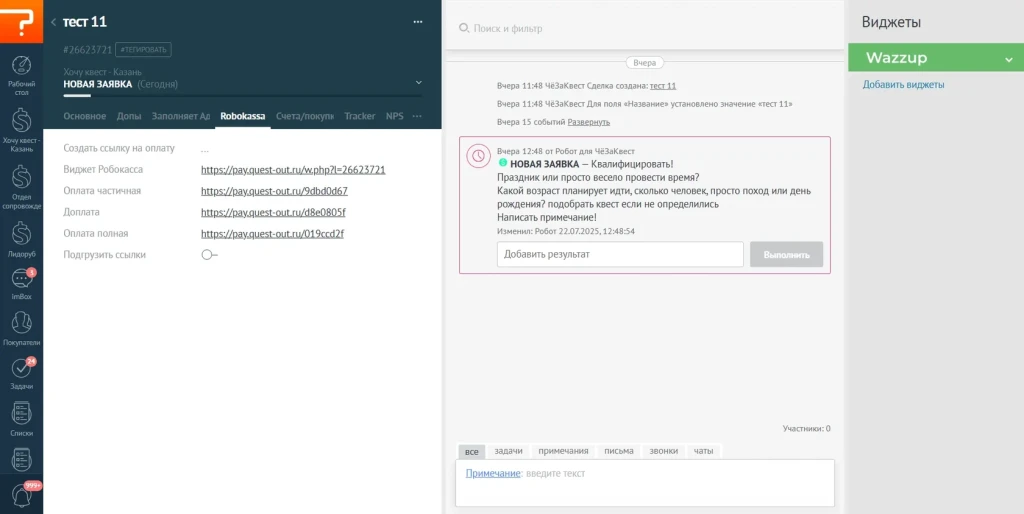This screenshot has width=1024, height=514.
Task: Expand the НОВАЯ ЗАЯВКА stage dropdown
Action: click(x=419, y=83)
